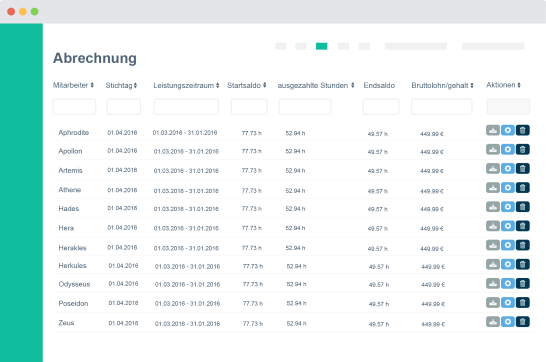The image size is (546, 362).
Task: Select the active green navigation tab
Action: pos(321,46)
